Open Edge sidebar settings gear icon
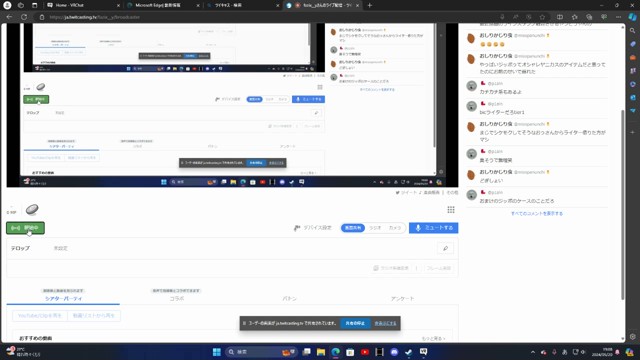 [x=632, y=337]
